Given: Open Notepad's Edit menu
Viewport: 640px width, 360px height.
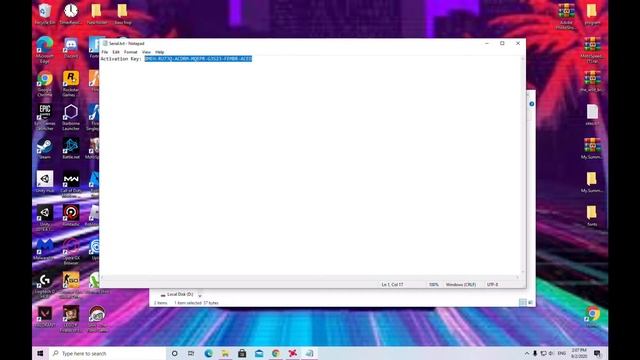Looking at the screenshot, I should pos(116,52).
